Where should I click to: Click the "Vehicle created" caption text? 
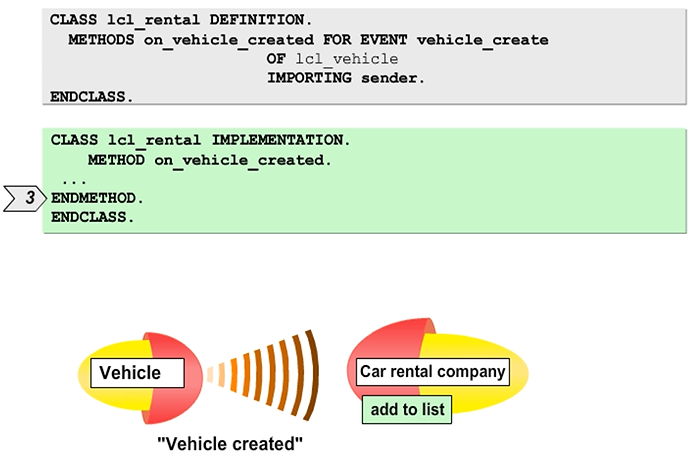coord(230,443)
